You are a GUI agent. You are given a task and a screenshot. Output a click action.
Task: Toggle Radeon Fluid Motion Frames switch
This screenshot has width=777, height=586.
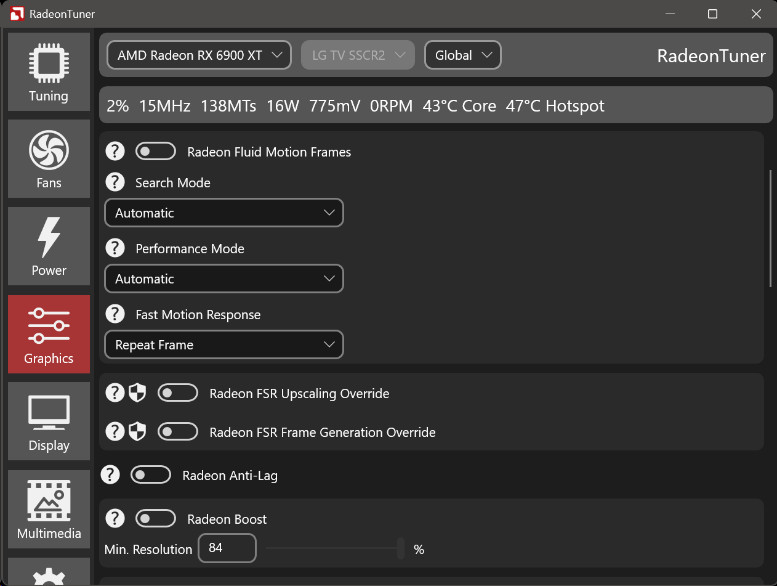tap(156, 152)
